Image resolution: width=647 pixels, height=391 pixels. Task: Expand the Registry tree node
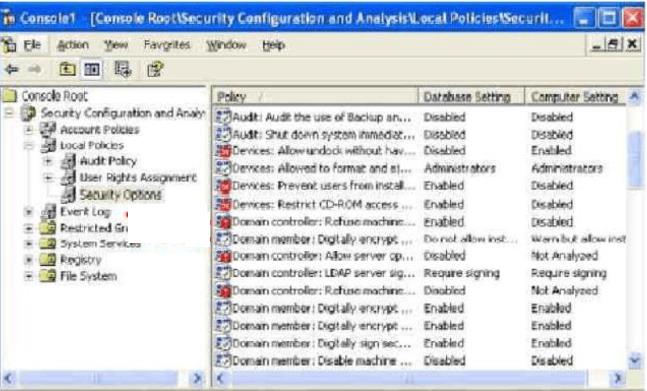point(28,260)
